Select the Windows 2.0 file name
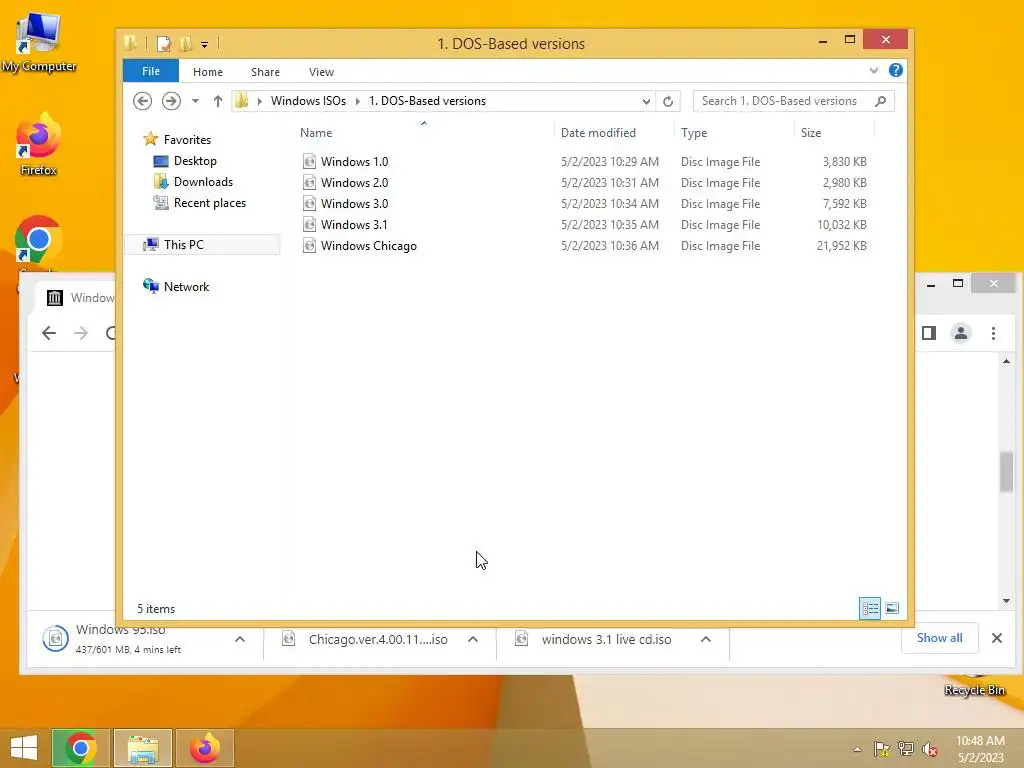Image resolution: width=1024 pixels, height=768 pixels. (x=354, y=182)
